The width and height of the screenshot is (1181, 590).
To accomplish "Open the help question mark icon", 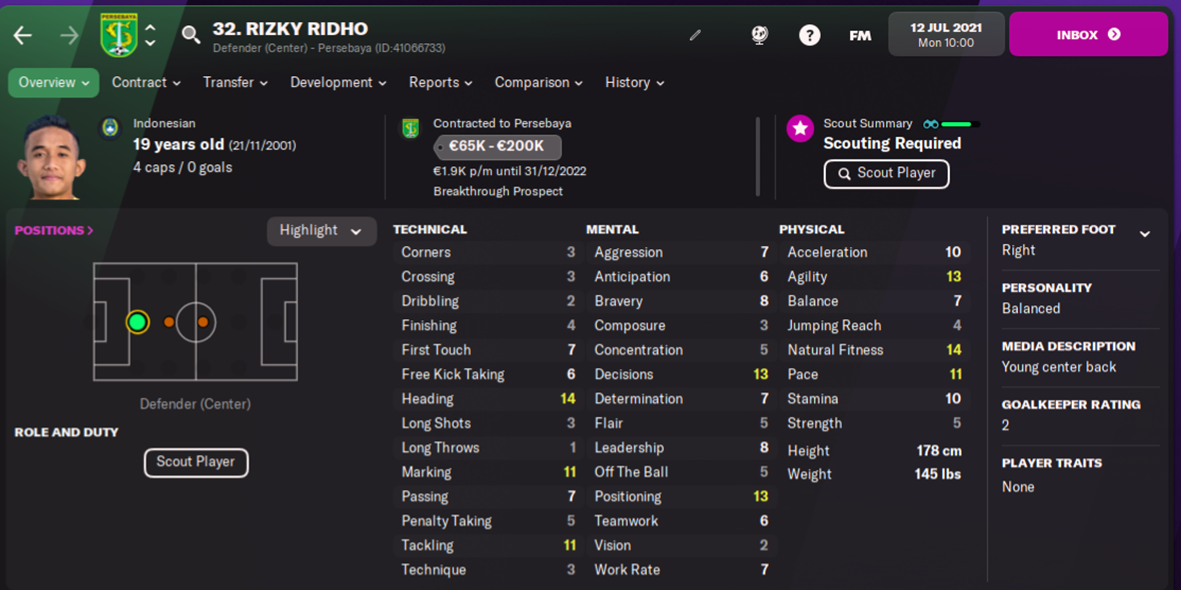I will coord(809,35).
